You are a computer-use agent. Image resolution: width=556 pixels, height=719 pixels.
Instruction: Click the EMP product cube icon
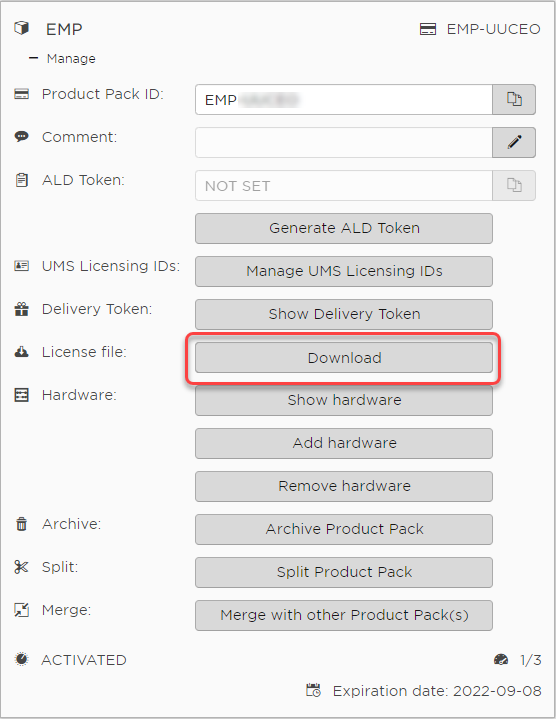click(x=22, y=28)
